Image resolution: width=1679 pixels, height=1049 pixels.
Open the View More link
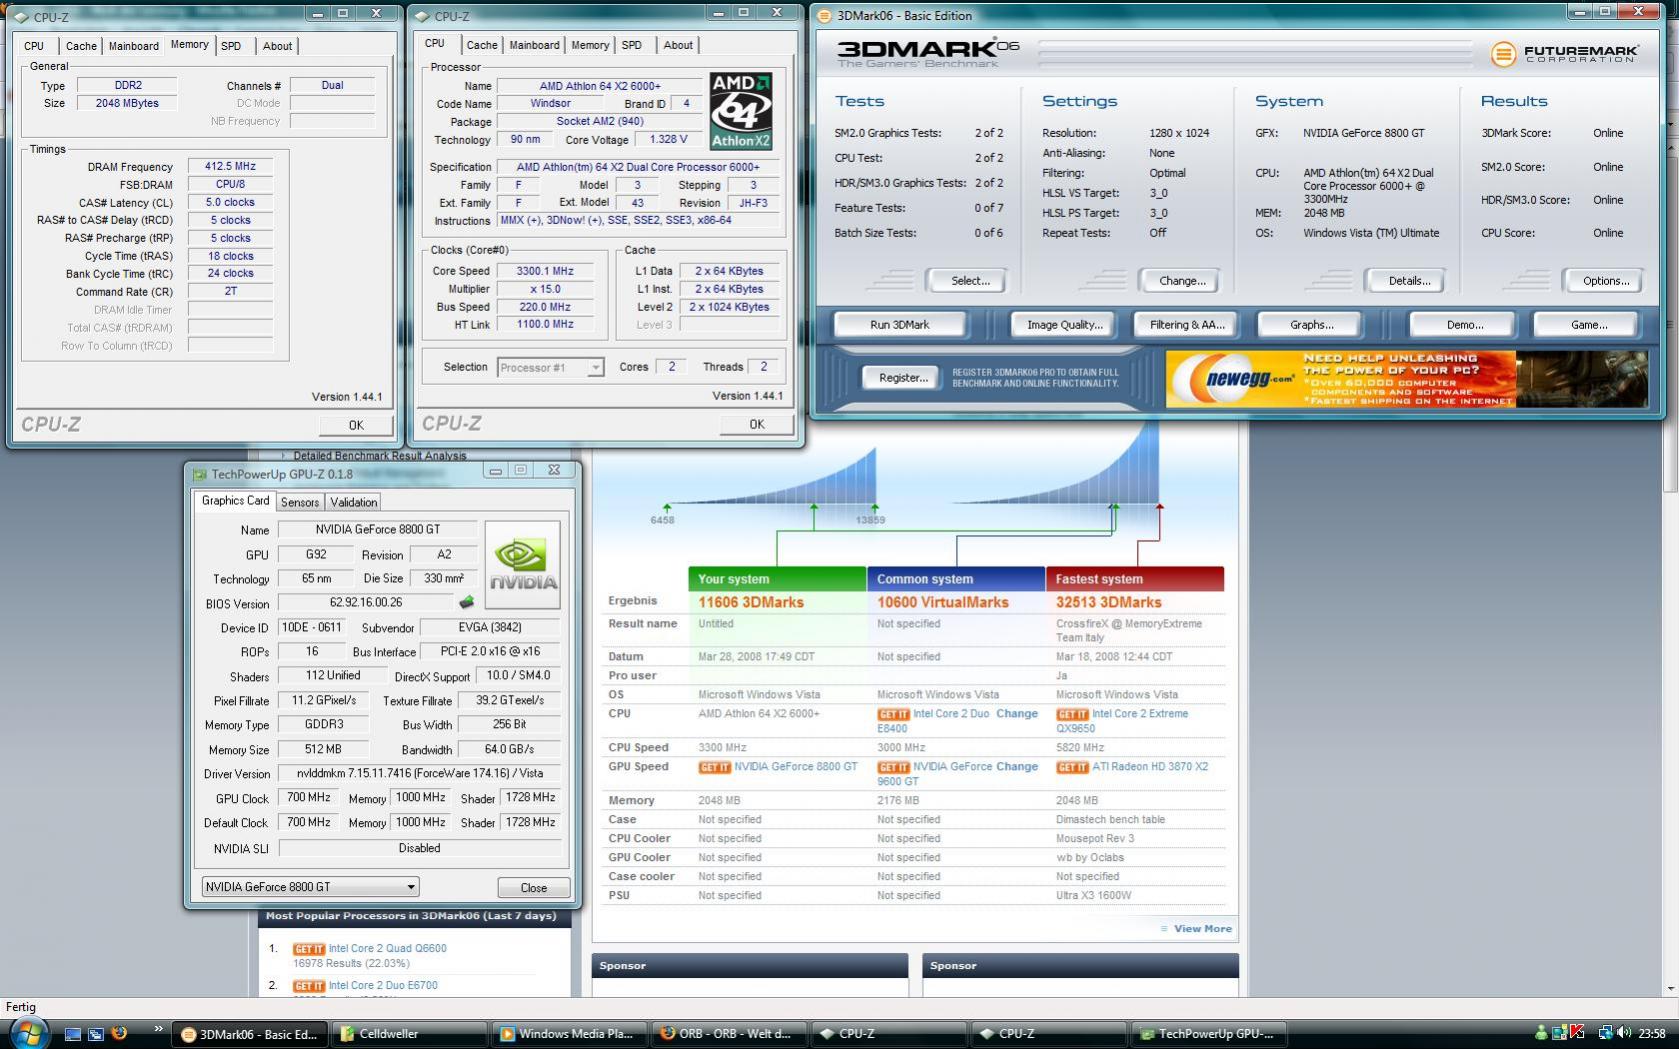1202,929
